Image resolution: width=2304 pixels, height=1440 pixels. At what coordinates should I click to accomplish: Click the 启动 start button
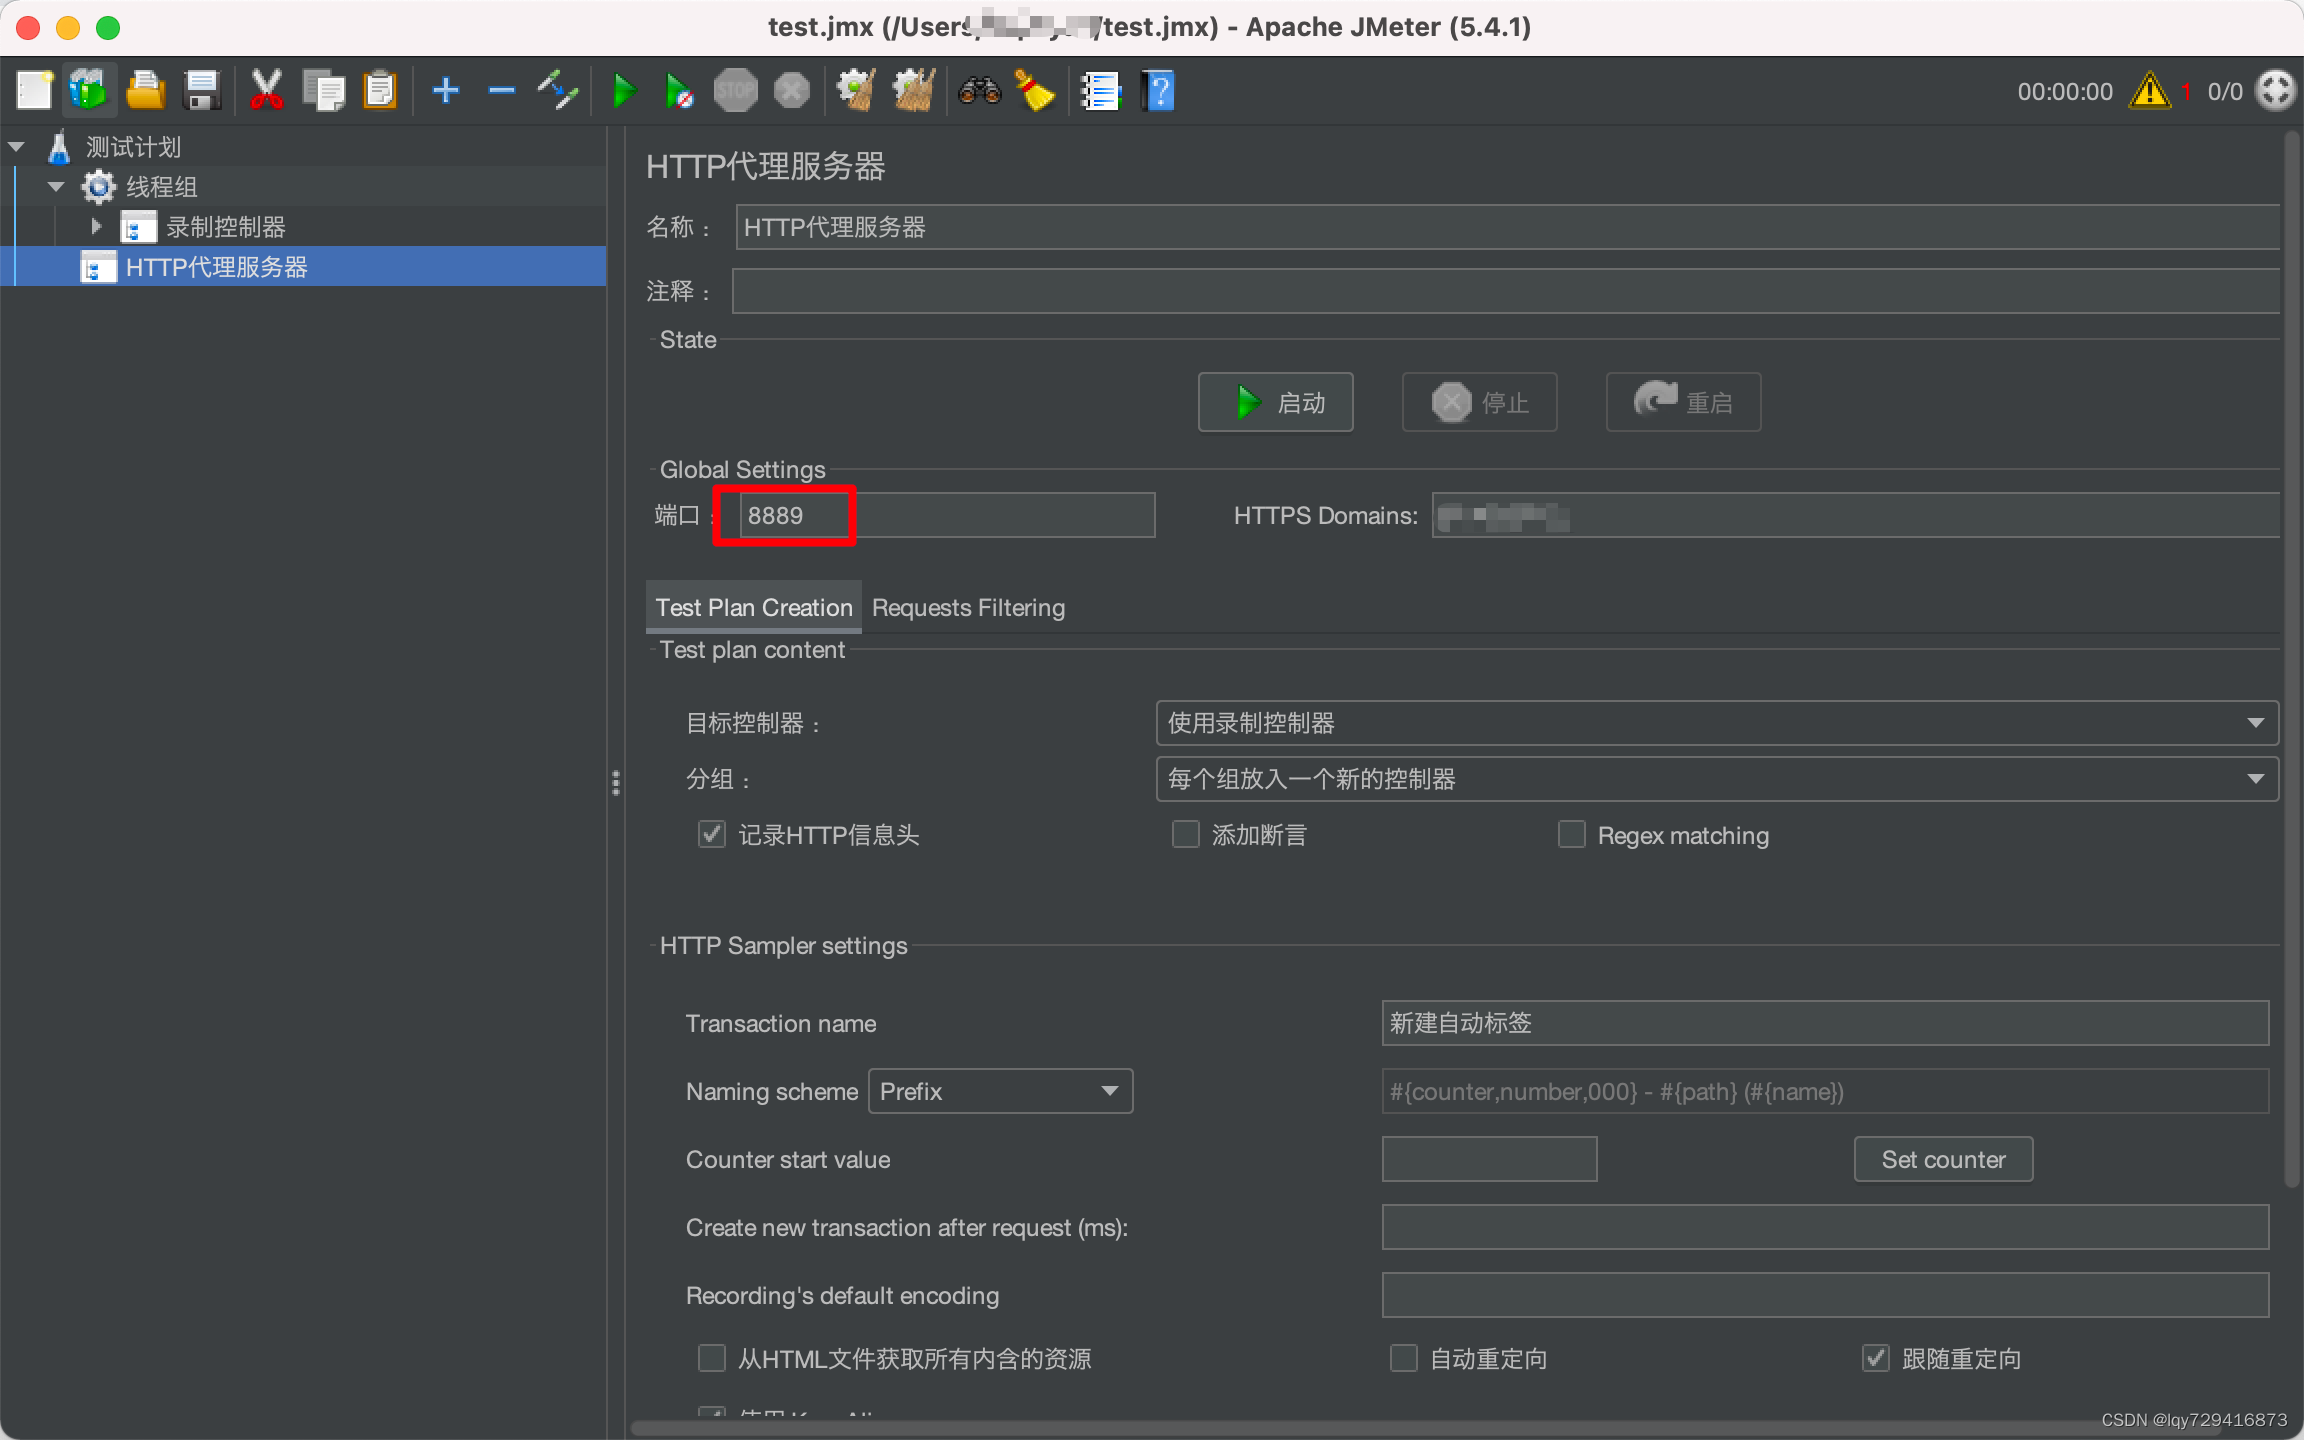pyautogui.click(x=1276, y=402)
